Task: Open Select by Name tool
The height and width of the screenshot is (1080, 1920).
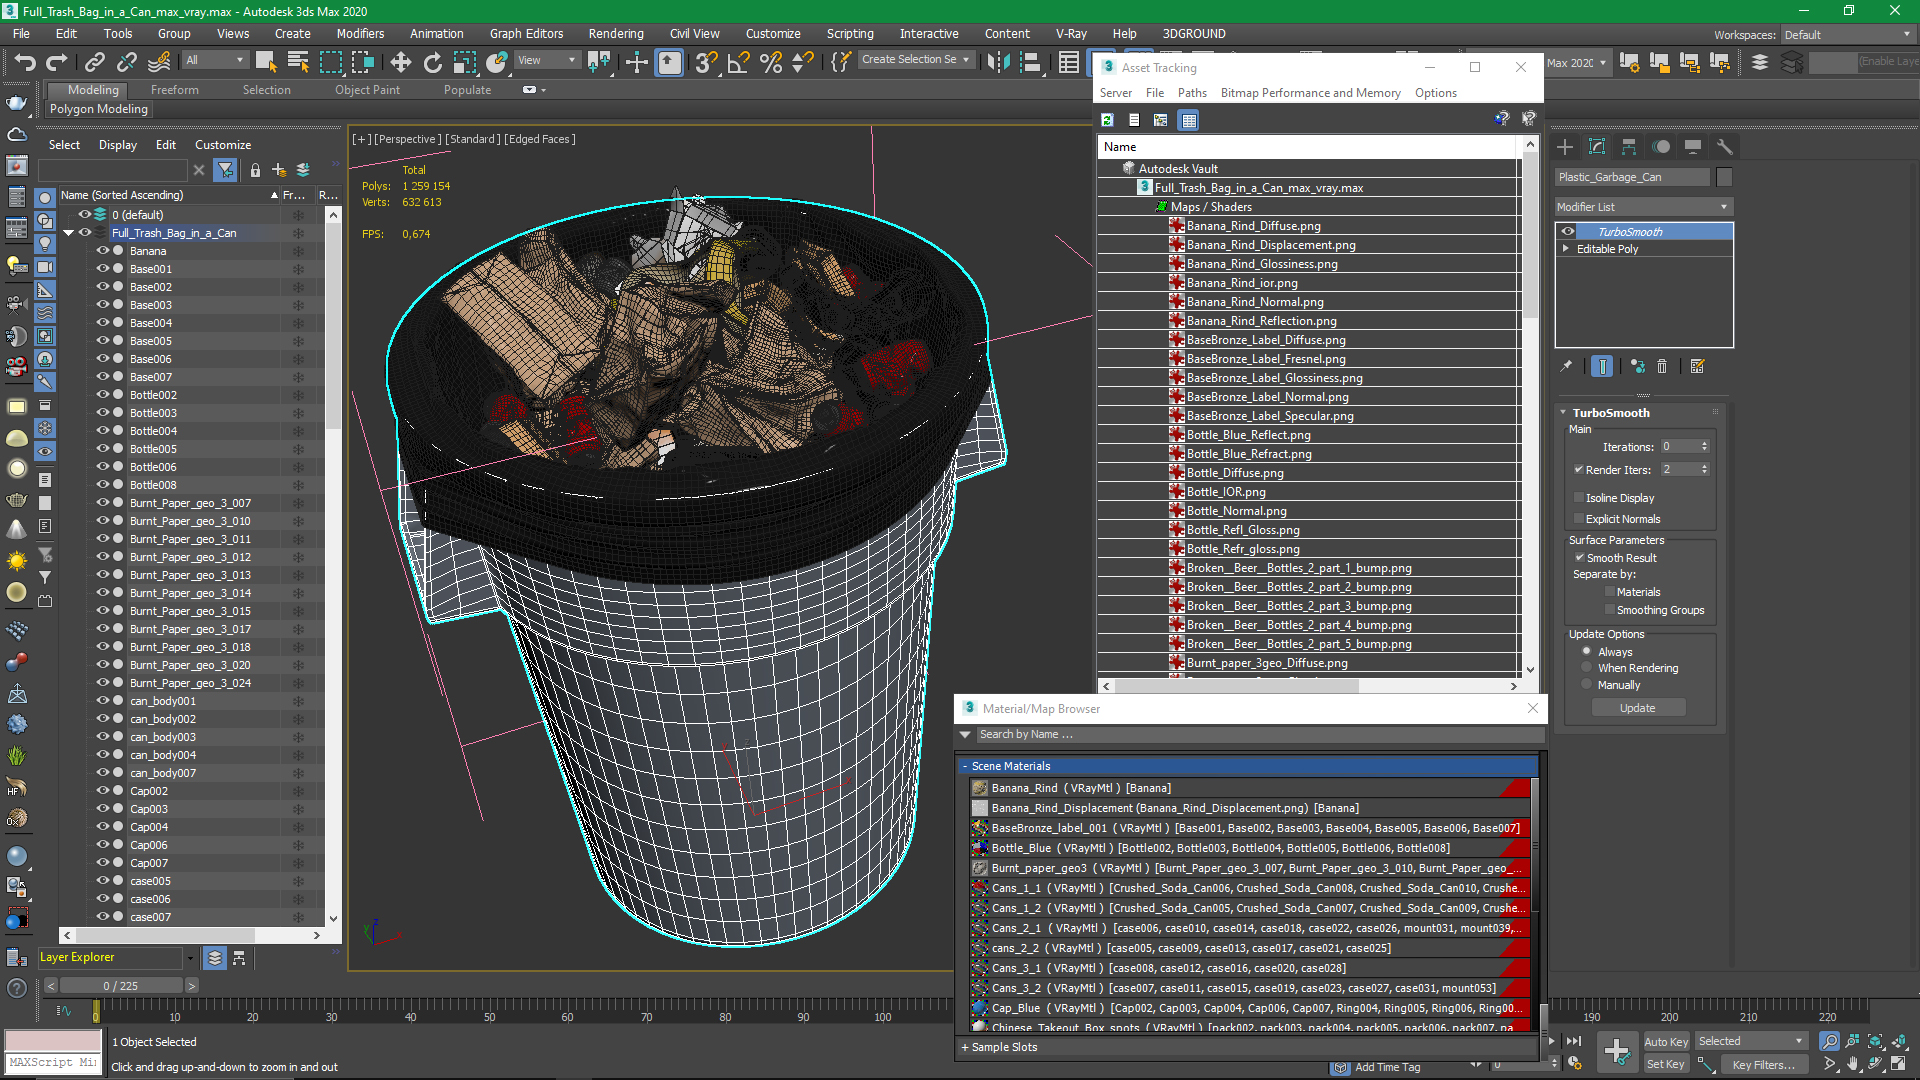Action: click(x=298, y=62)
